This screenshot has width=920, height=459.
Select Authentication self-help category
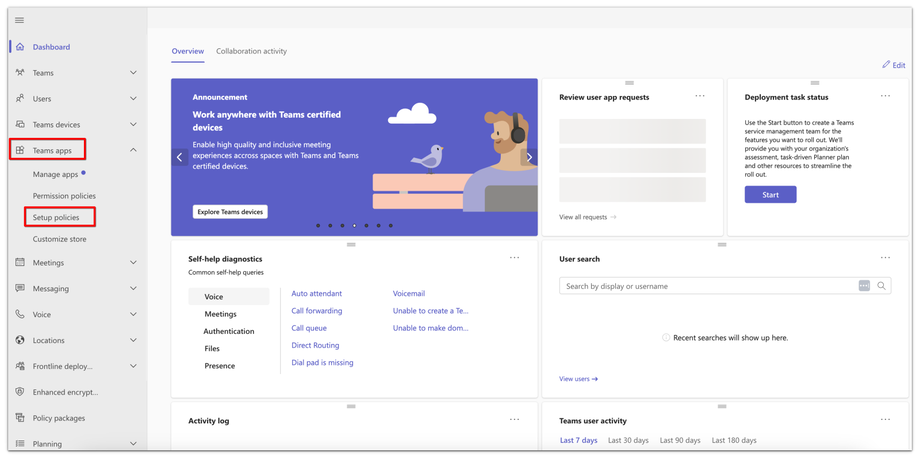pyautogui.click(x=229, y=331)
